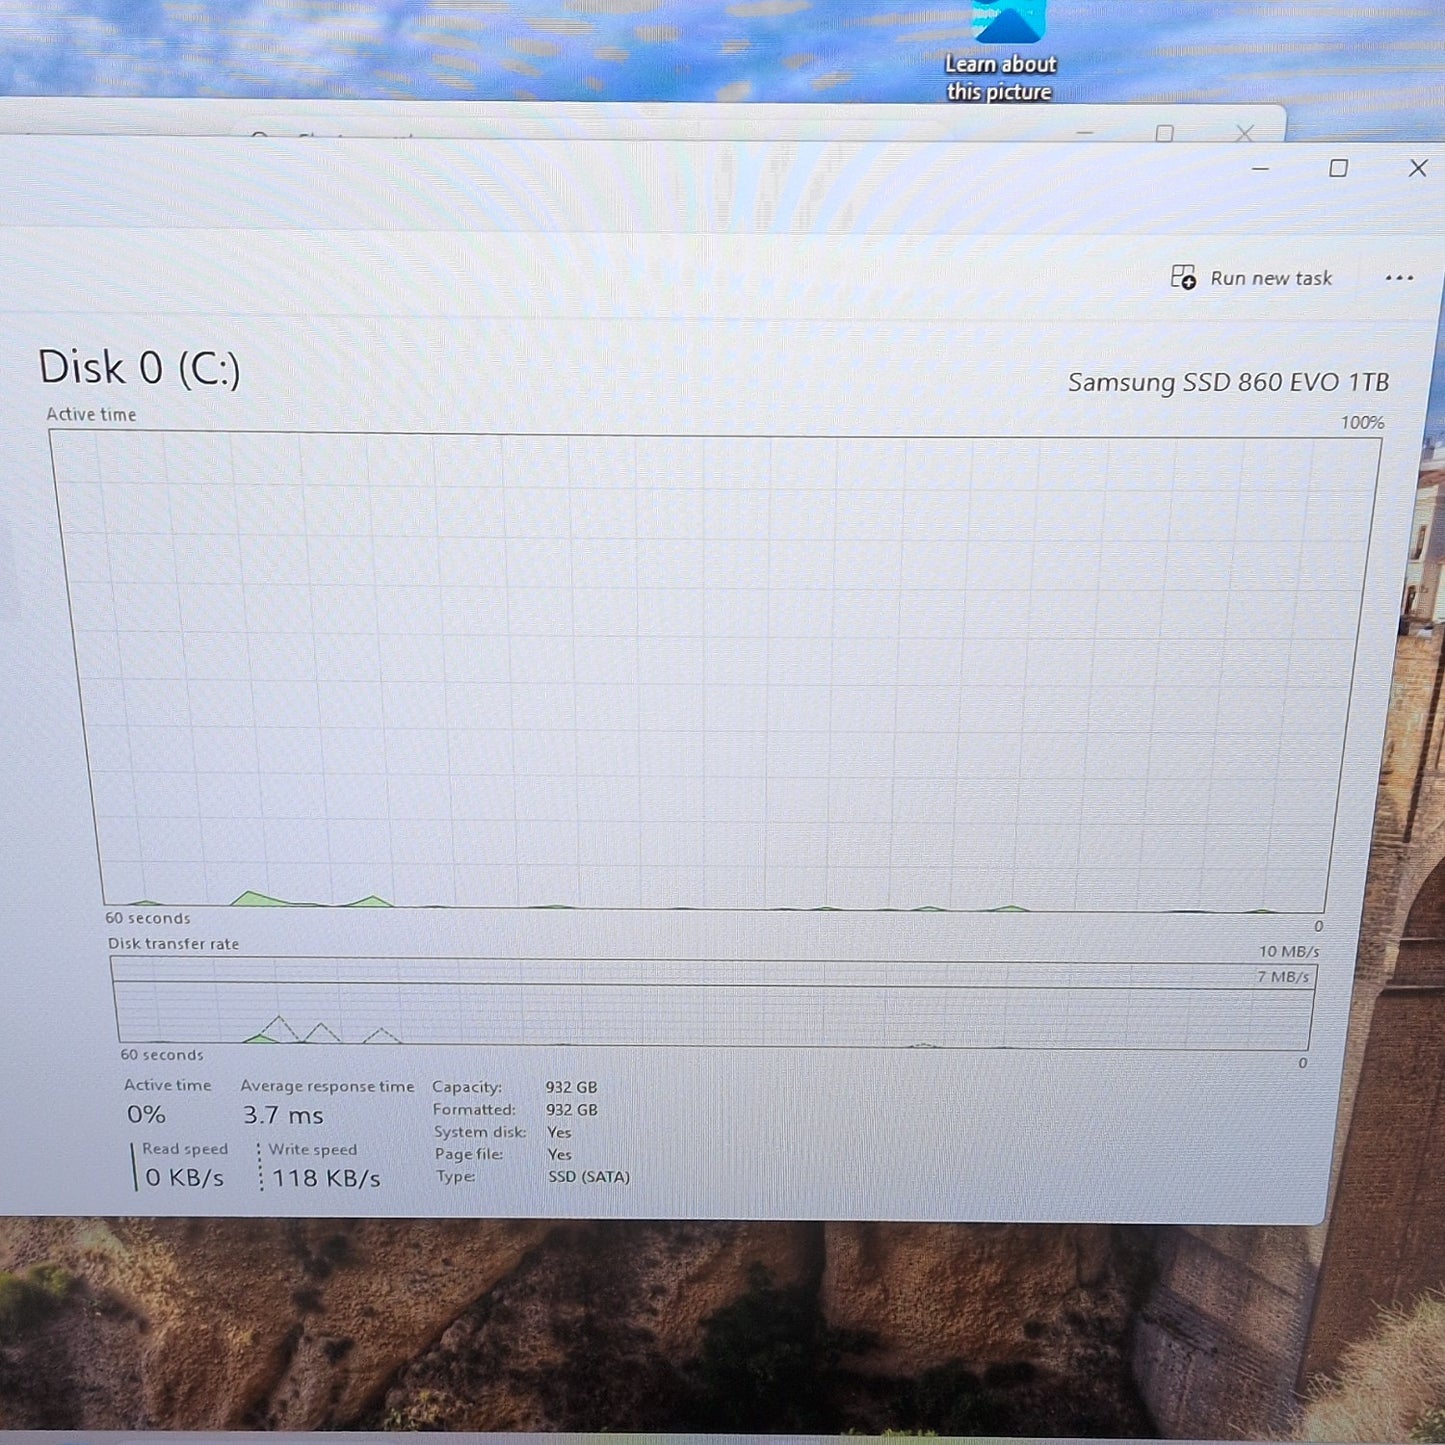Click the Write speed 118 KB/s value
1445x1445 pixels.
(326, 1179)
